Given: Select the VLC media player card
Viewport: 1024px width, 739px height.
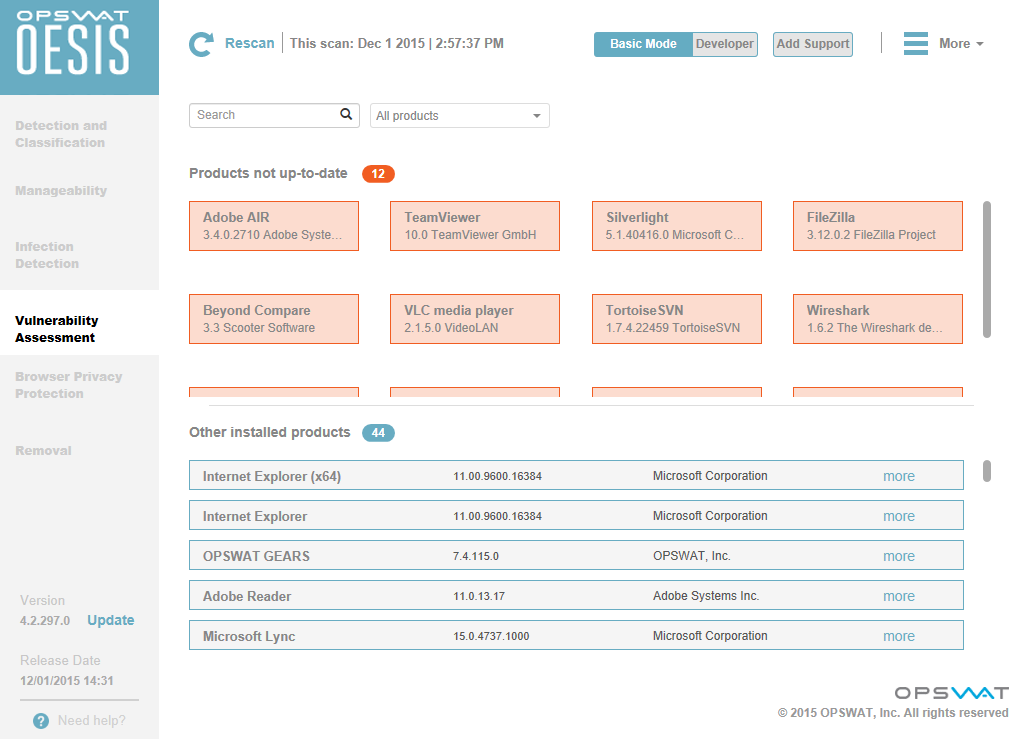Looking at the screenshot, I should [x=475, y=319].
